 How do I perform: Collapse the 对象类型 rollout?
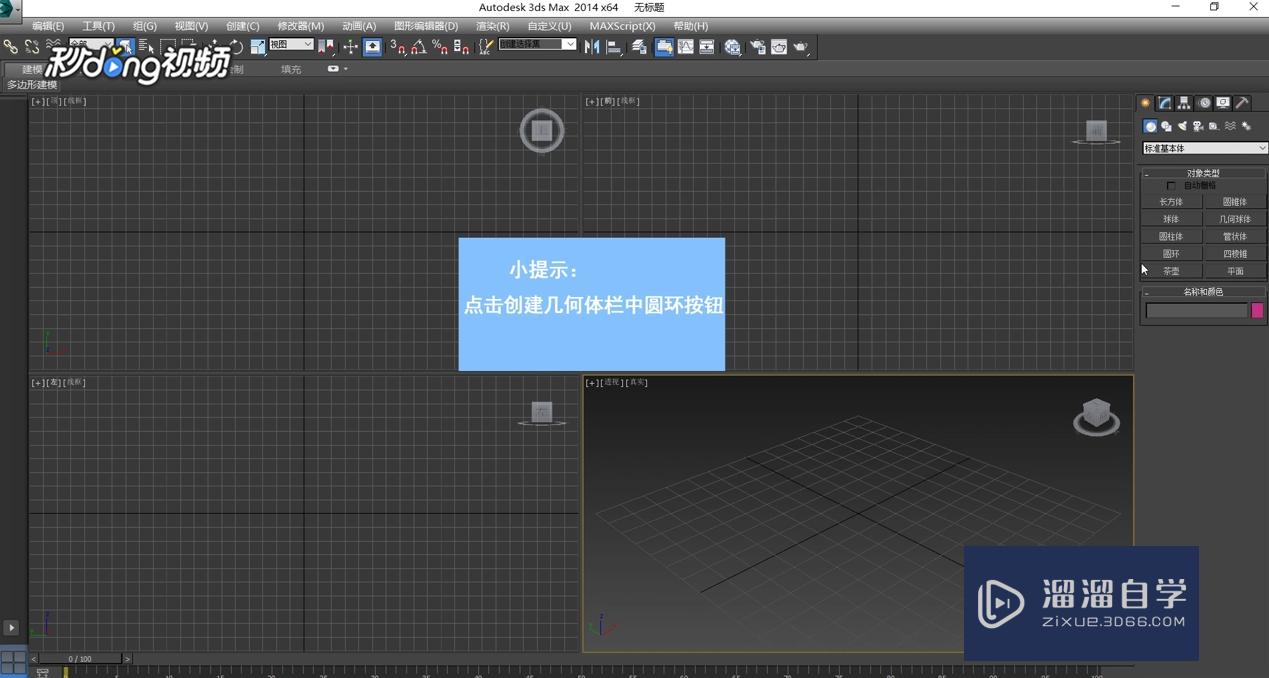1146,173
